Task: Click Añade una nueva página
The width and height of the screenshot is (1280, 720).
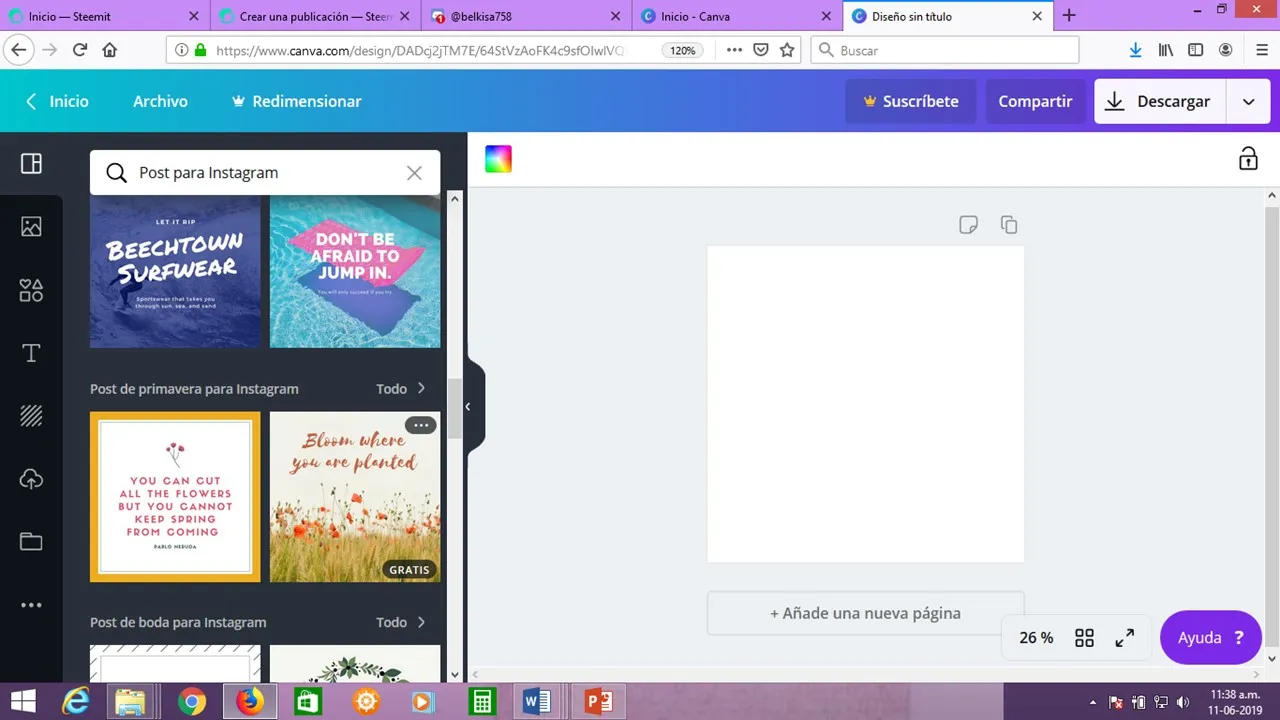Action: (x=865, y=613)
